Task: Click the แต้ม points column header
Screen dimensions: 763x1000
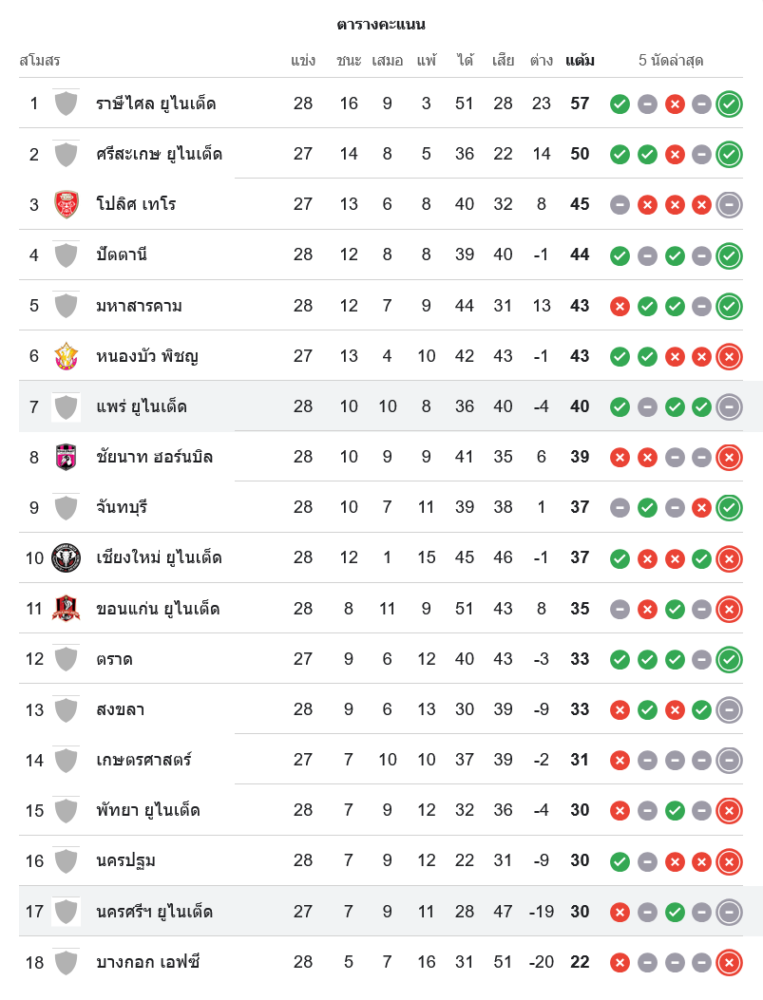Action: (x=580, y=60)
